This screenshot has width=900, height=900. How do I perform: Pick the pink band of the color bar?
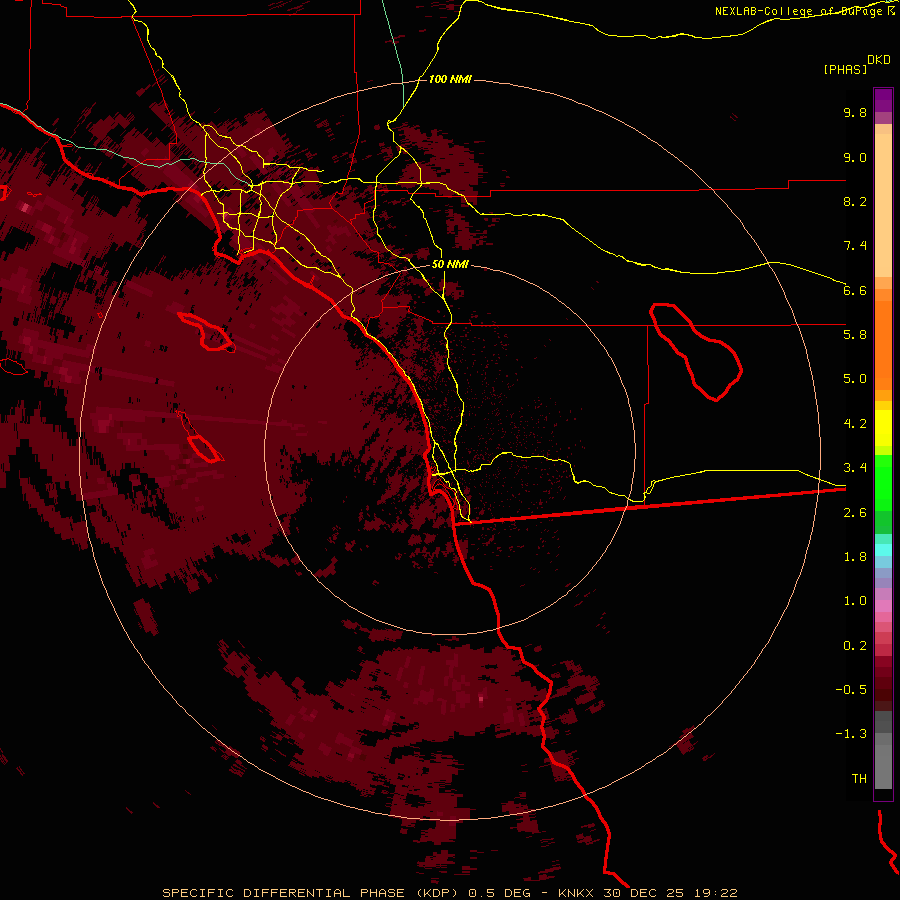[883, 606]
